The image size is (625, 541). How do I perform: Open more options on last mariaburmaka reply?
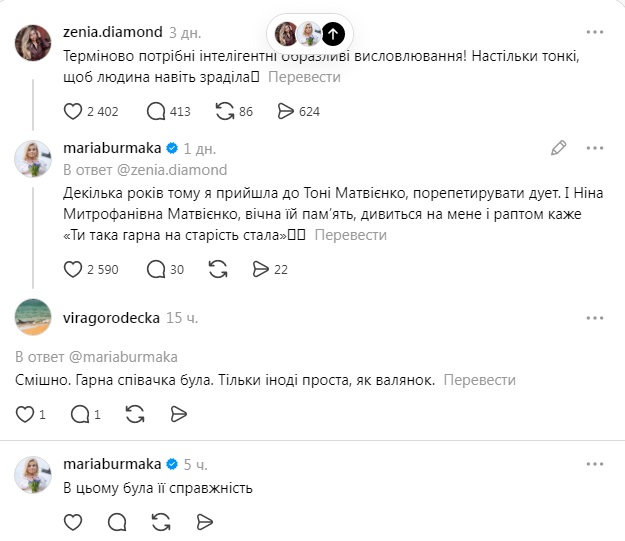tap(595, 465)
